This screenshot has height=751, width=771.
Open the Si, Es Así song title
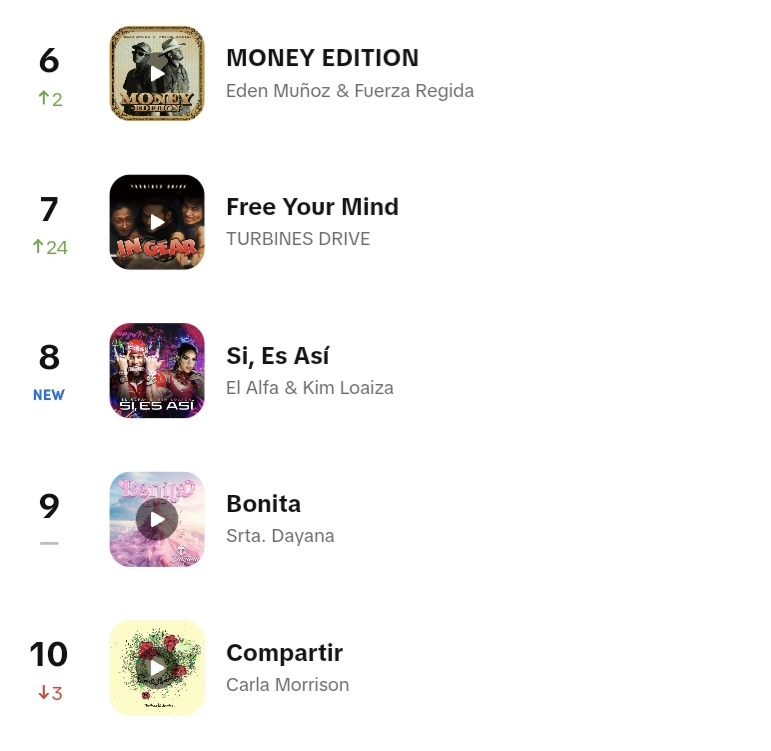(x=277, y=355)
